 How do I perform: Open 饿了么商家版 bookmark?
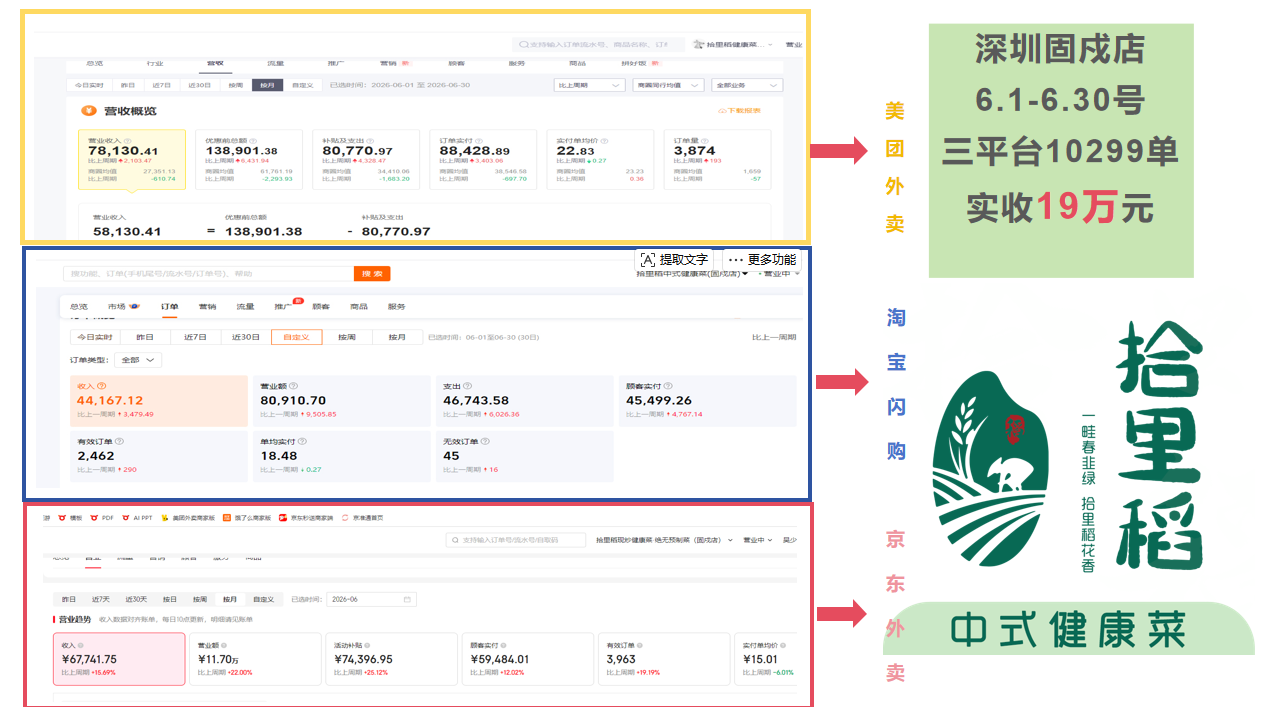pos(247,518)
